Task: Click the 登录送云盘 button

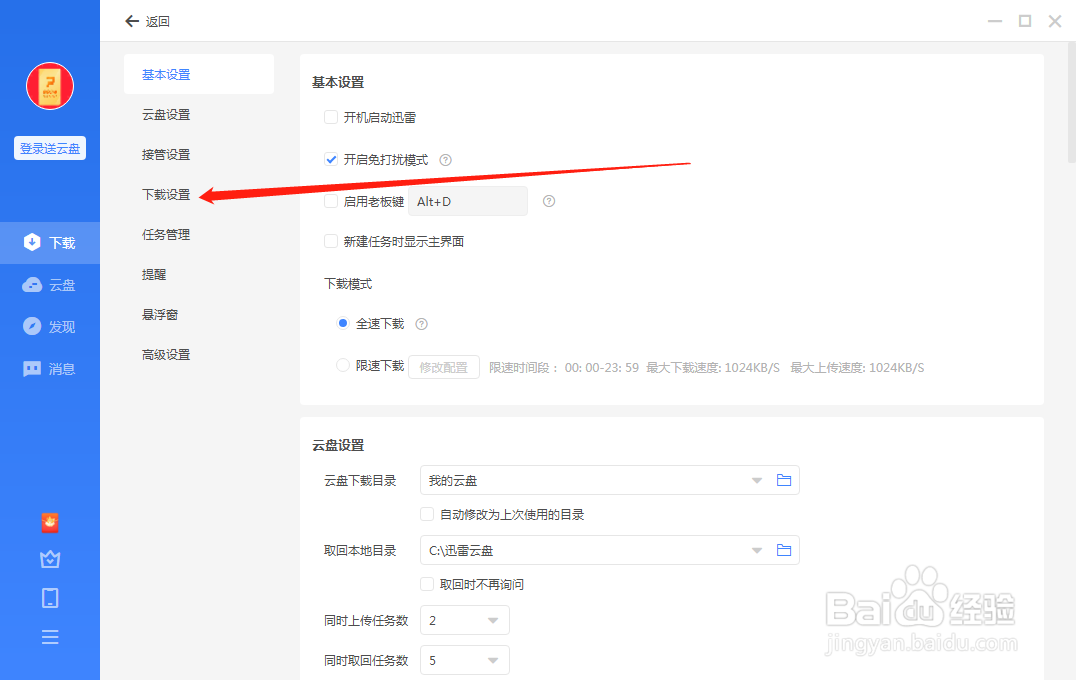Action: pyautogui.click(x=49, y=147)
